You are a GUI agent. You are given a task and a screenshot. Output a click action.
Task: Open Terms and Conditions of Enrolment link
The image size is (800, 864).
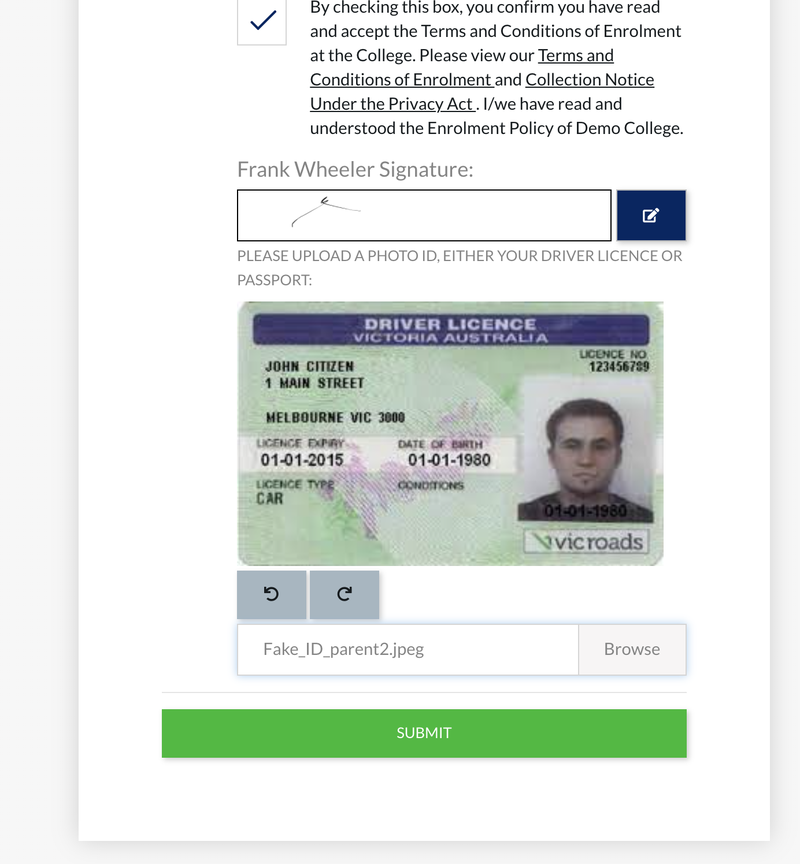point(462,67)
